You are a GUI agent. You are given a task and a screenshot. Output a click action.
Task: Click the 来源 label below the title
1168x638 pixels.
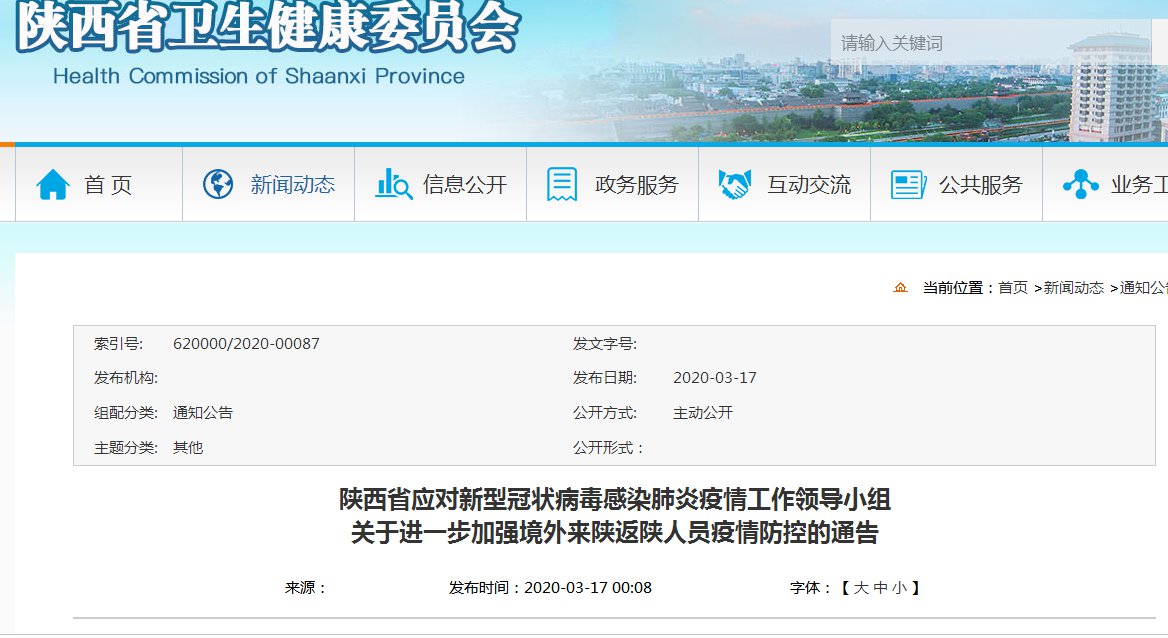click(x=305, y=588)
